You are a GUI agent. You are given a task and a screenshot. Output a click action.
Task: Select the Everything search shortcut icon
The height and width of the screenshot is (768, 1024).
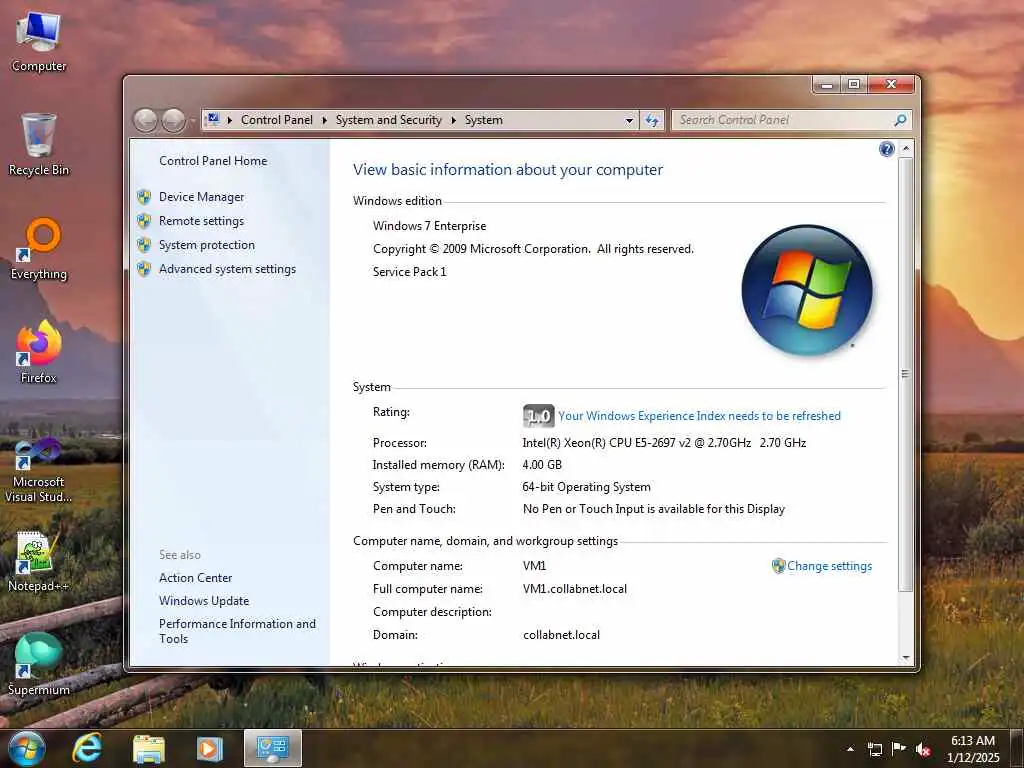tap(39, 249)
